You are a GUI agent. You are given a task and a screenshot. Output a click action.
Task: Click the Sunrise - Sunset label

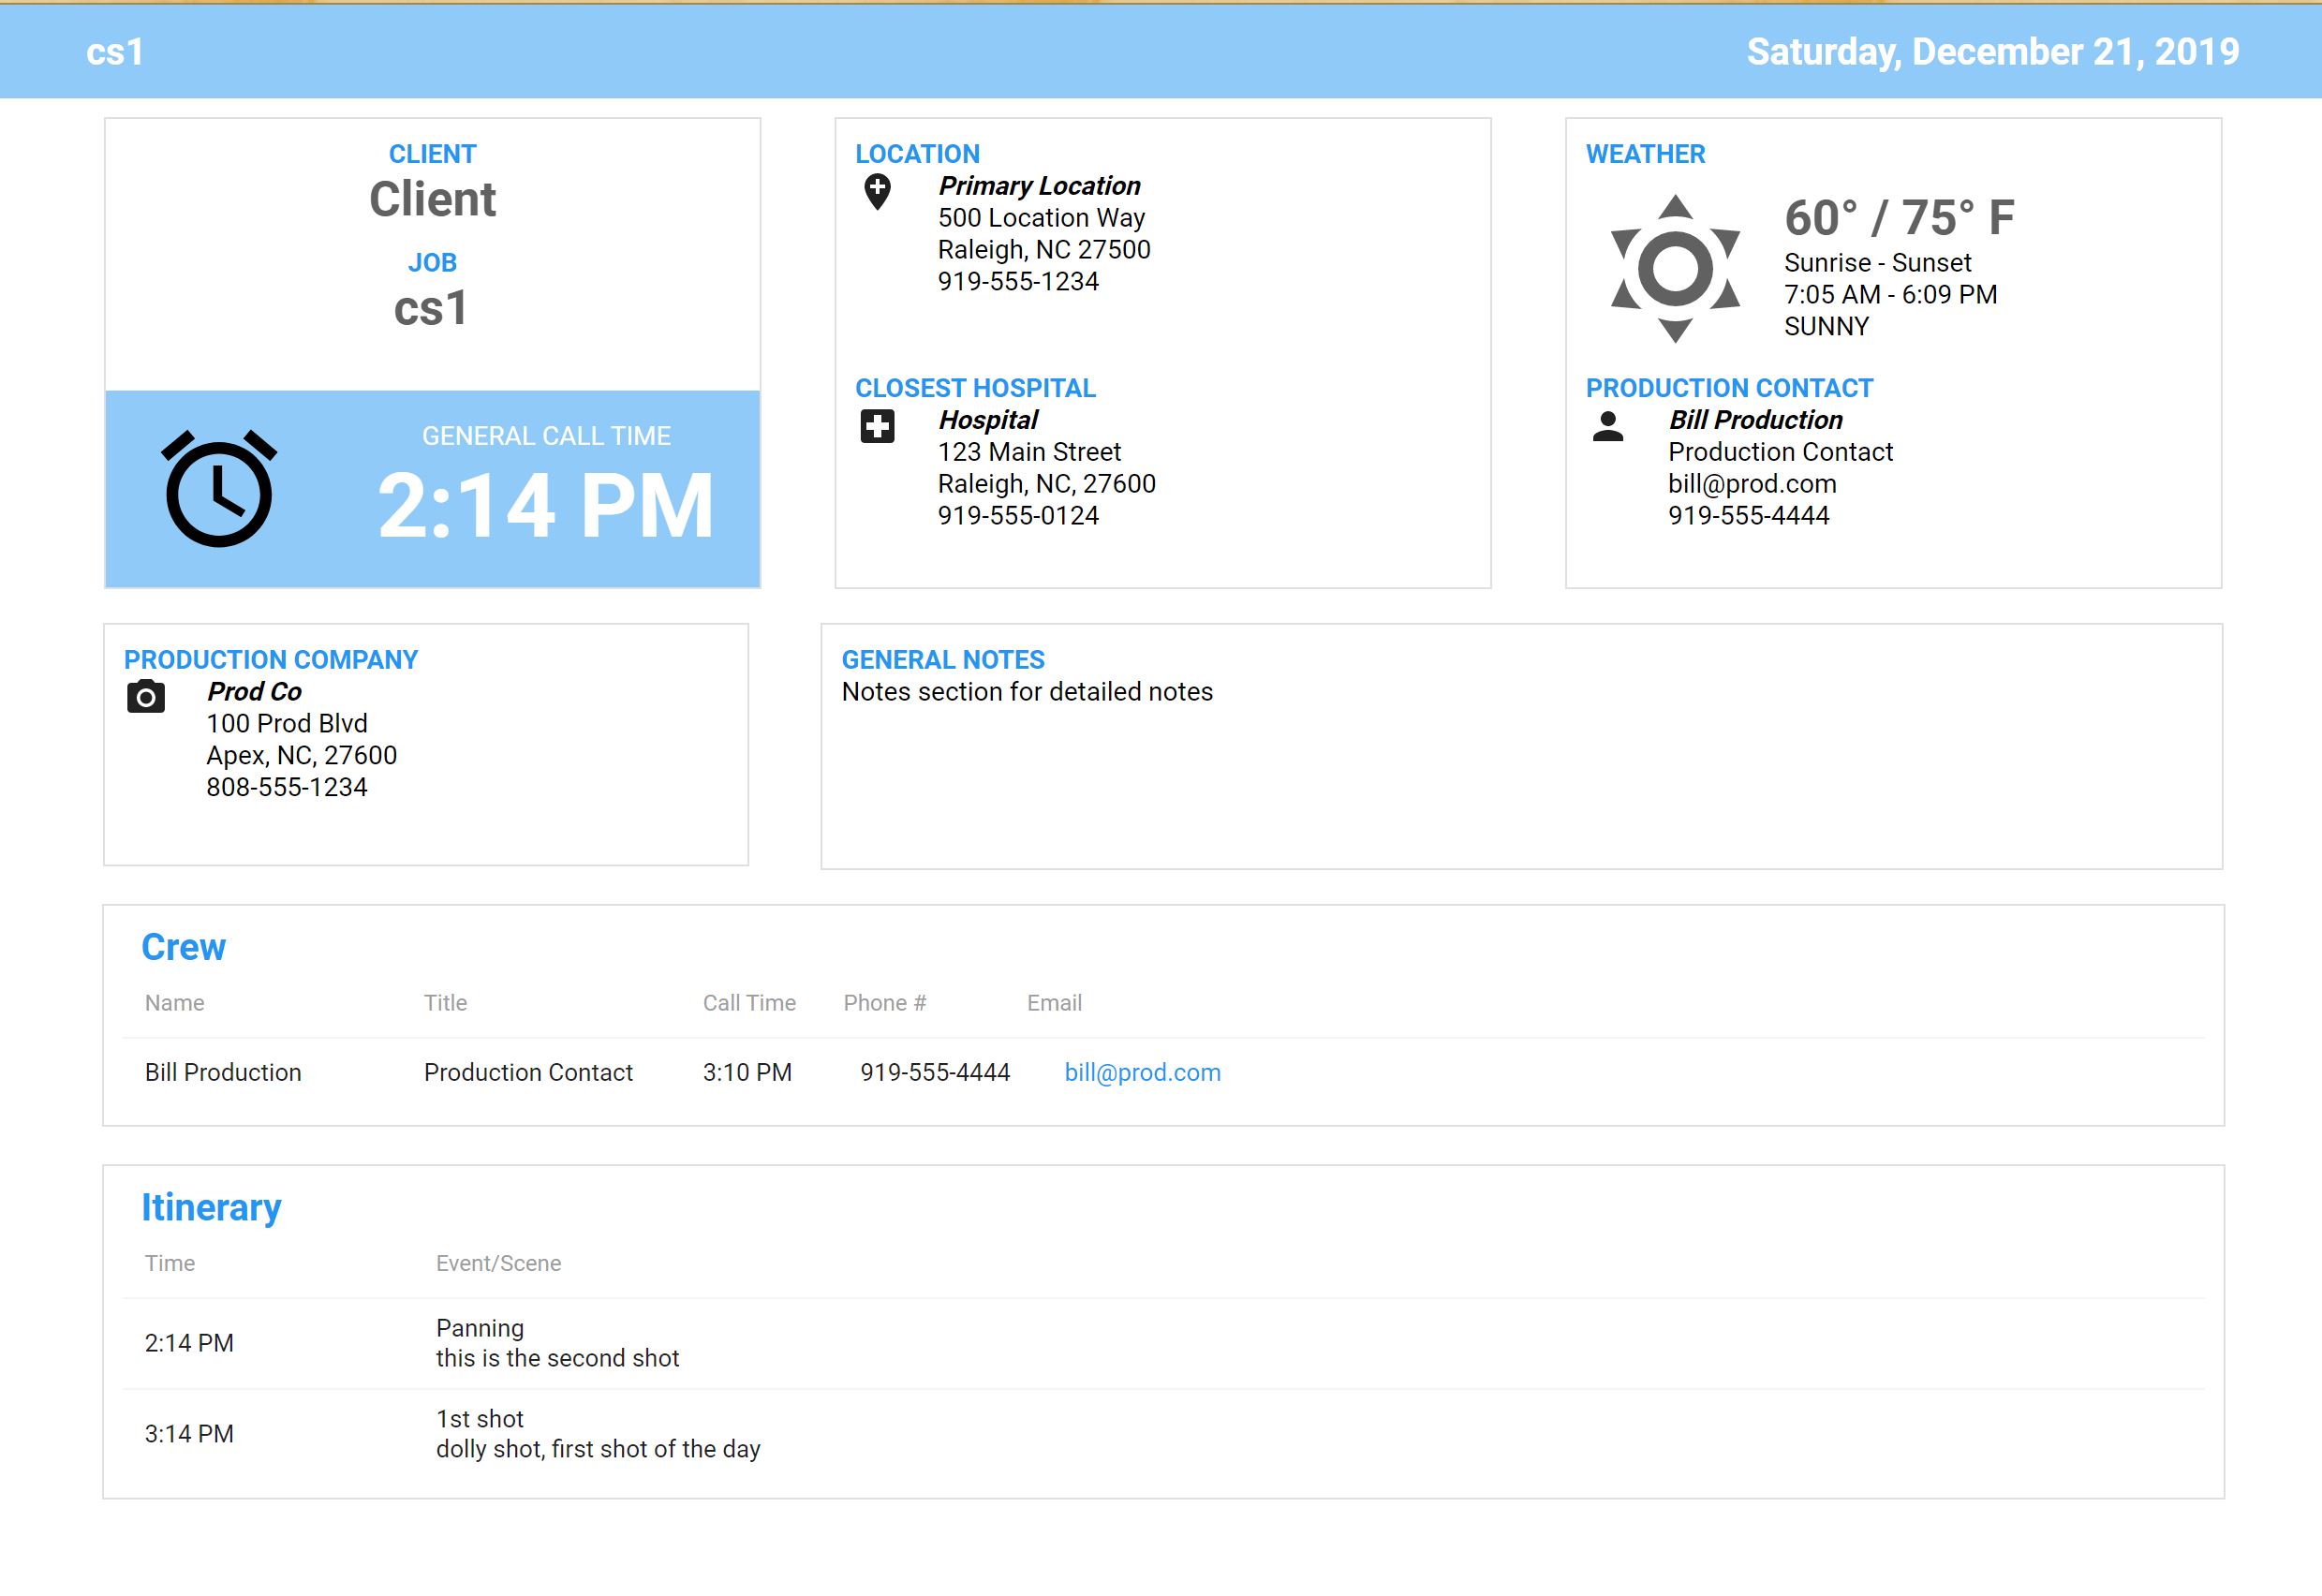[x=1878, y=263]
